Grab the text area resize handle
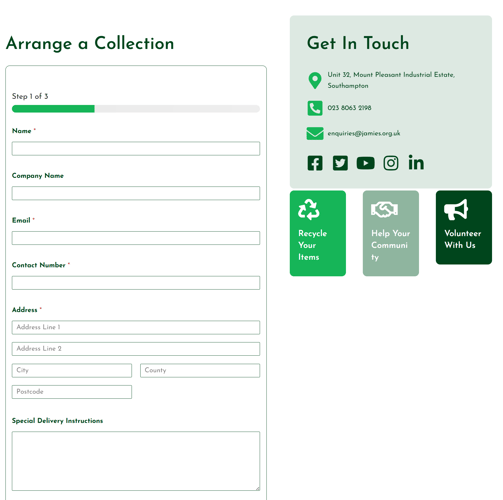This screenshot has height=500, width=503. click(x=257, y=488)
